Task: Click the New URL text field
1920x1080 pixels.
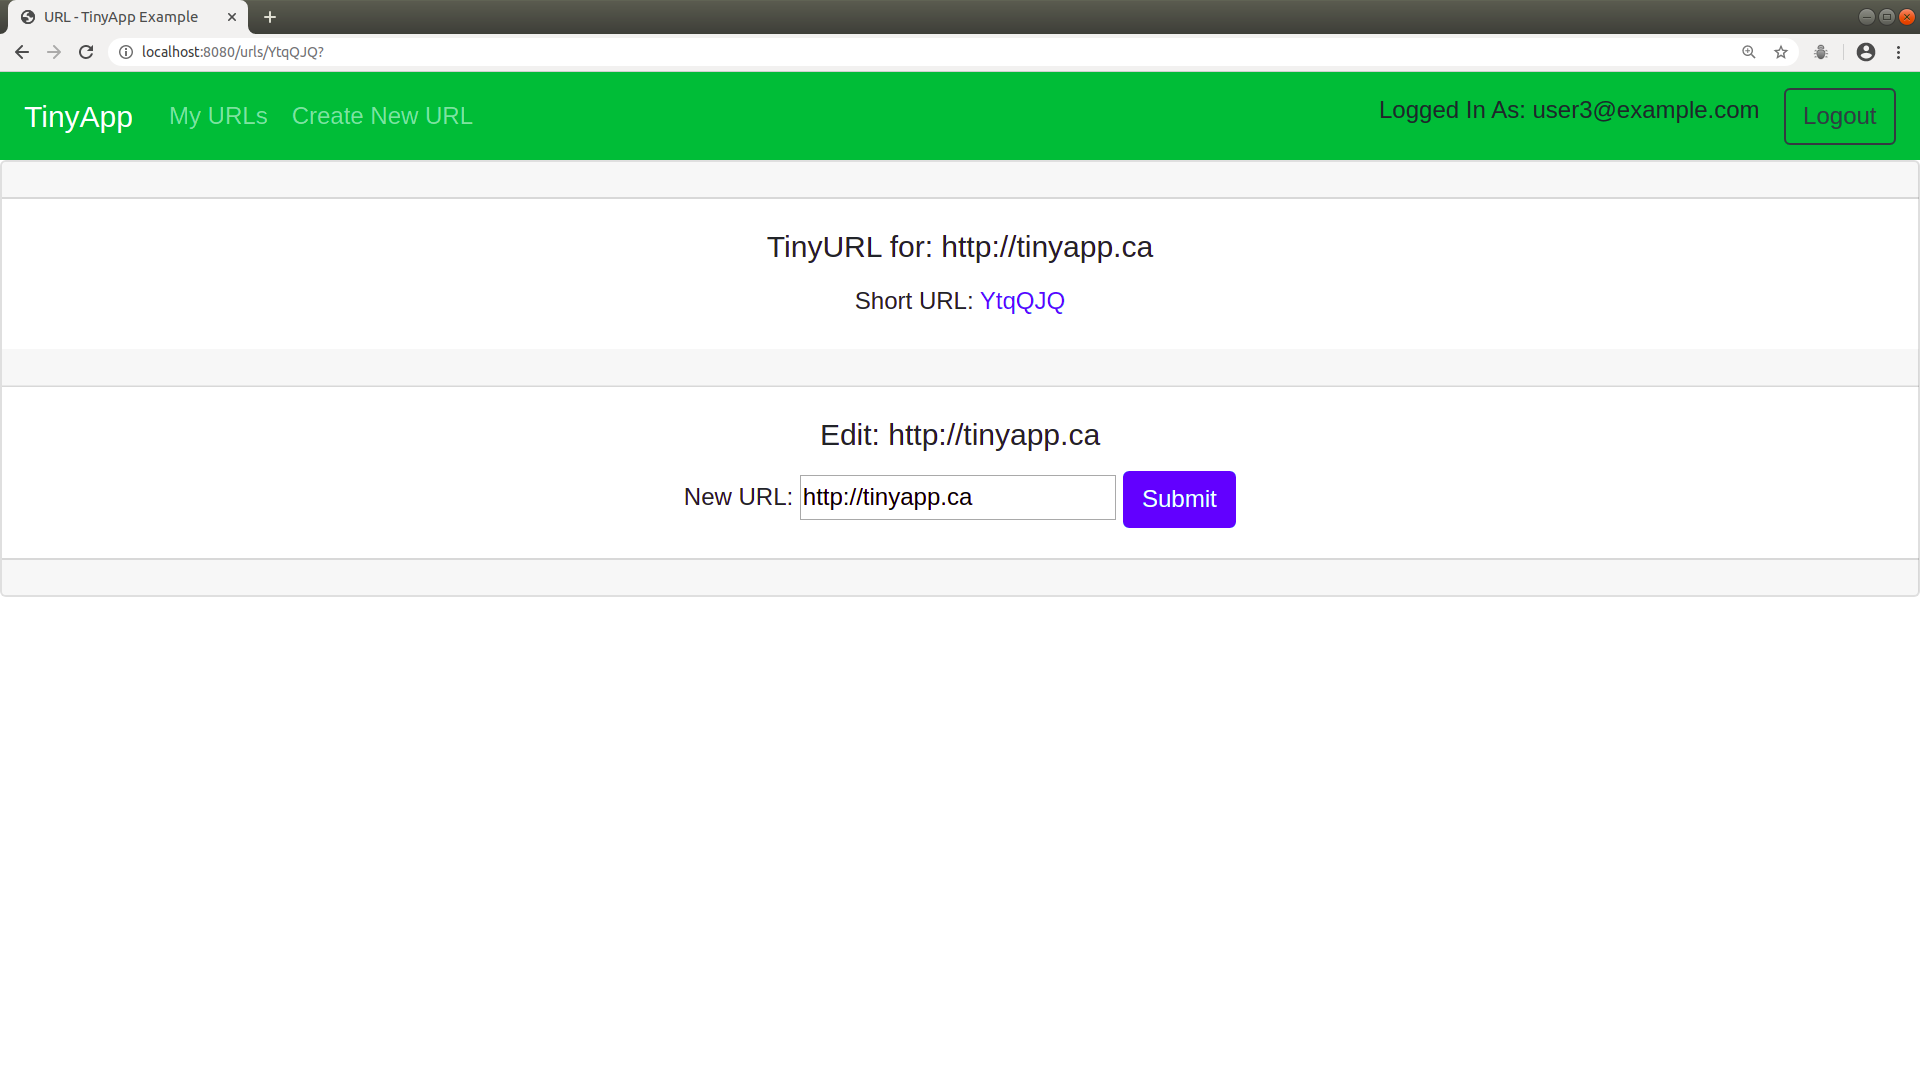Action: tap(957, 498)
